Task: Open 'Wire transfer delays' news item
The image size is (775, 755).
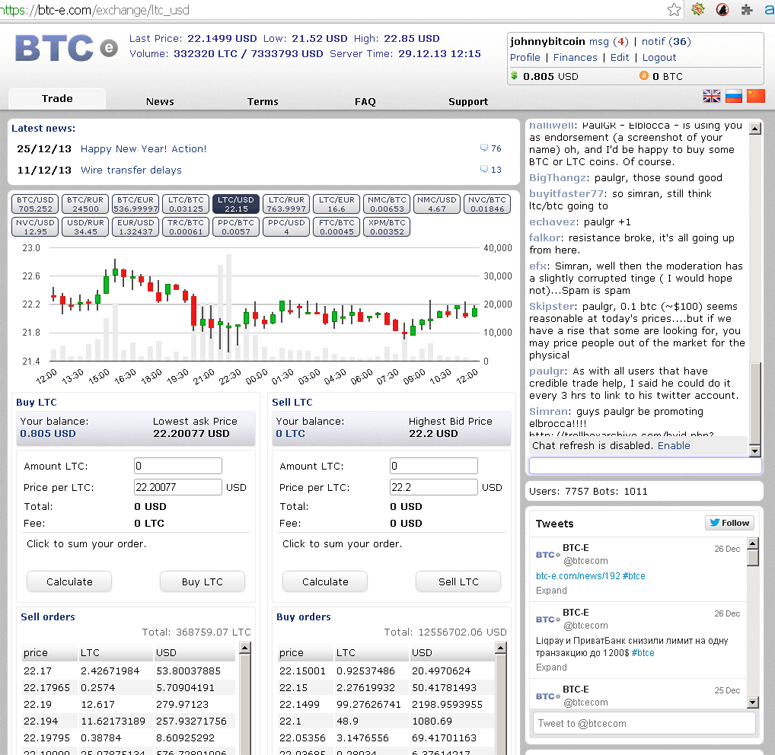Action: click(131, 170)
